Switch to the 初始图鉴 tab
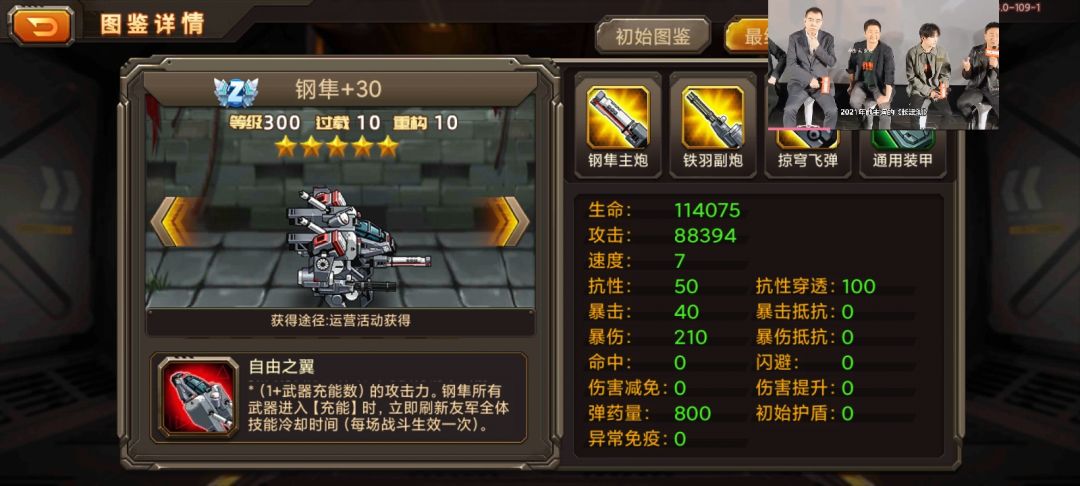 pos(653,36)
